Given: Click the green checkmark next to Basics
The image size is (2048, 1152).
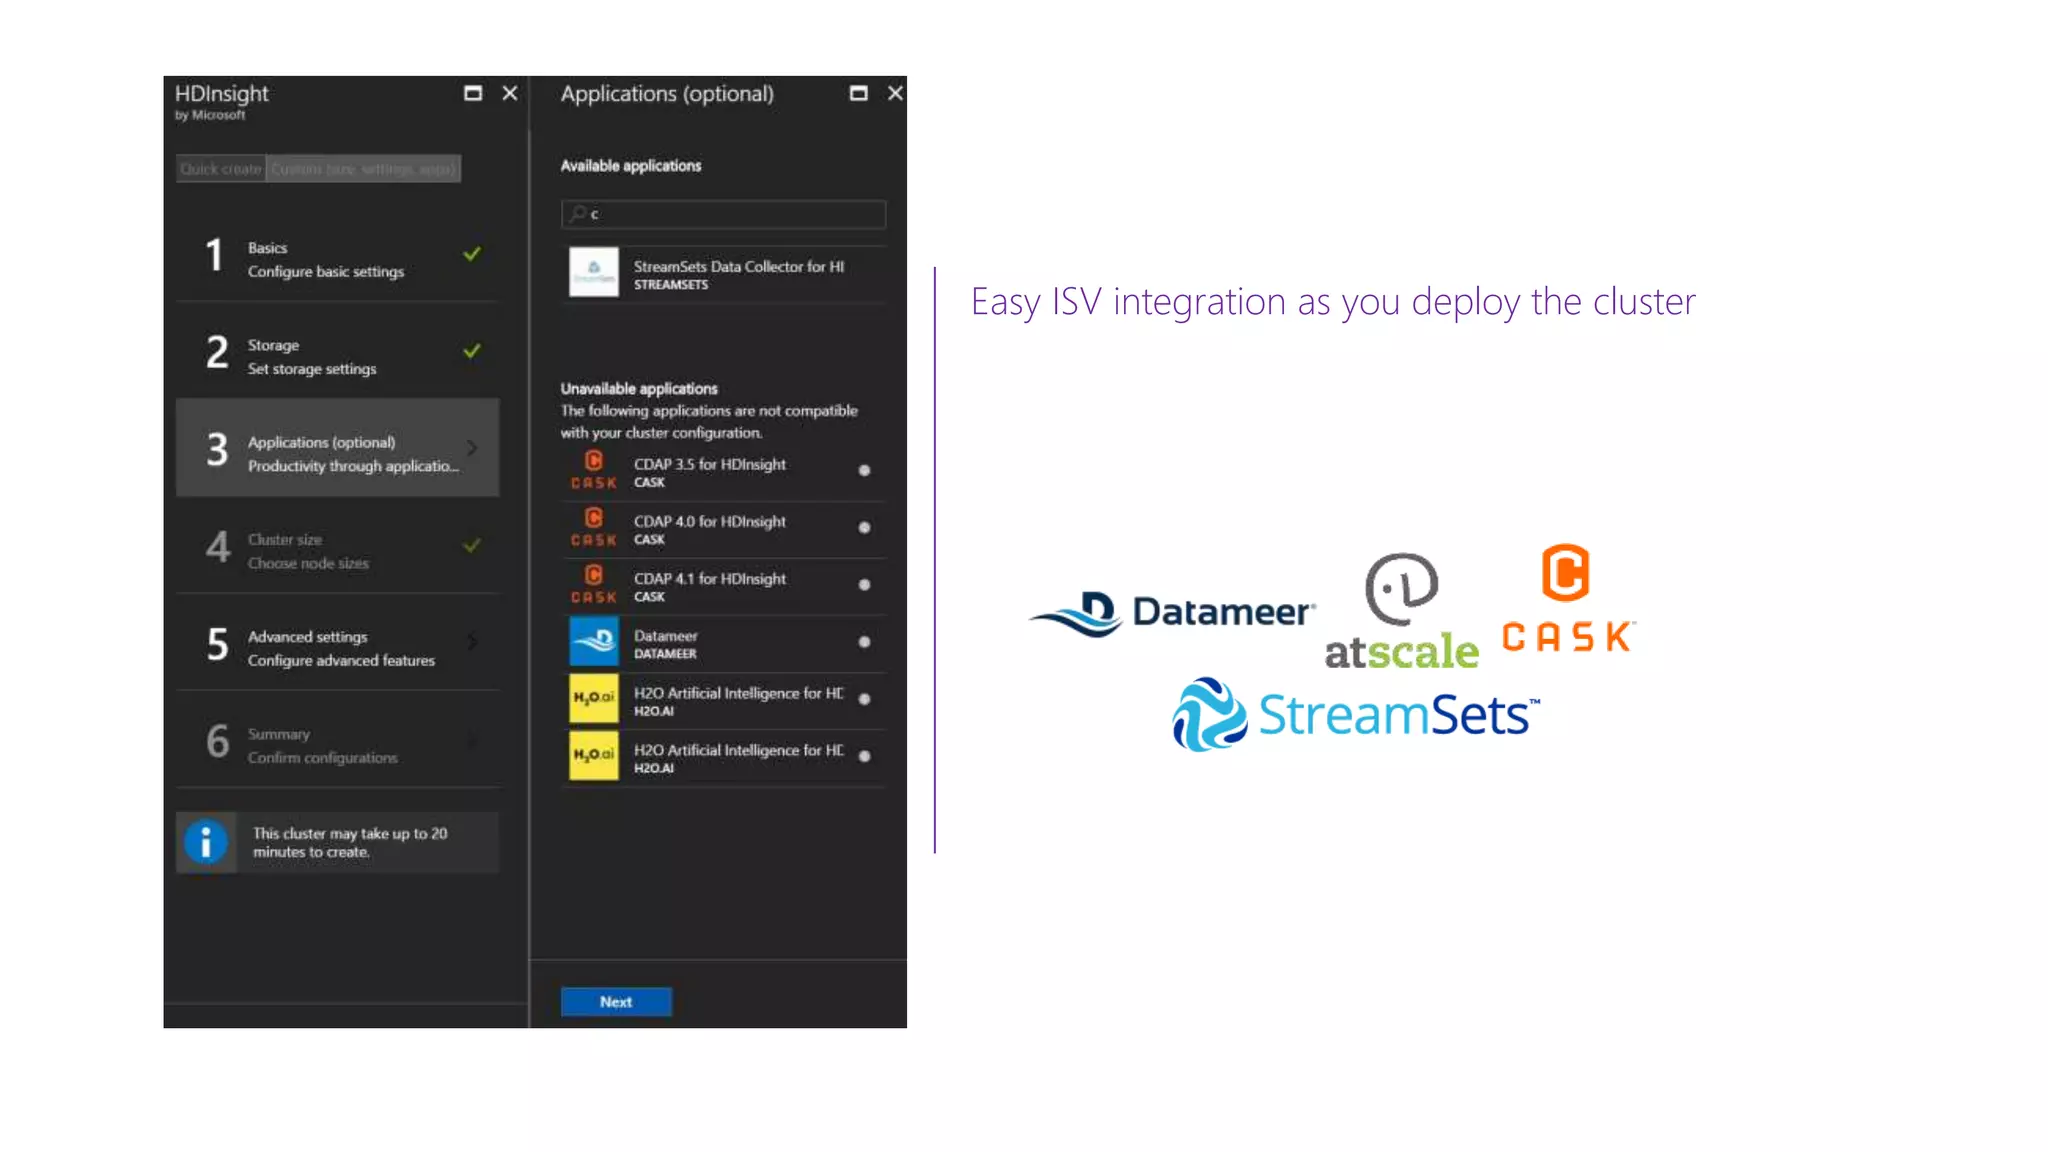Looking at the screenshot, I should coord(472,253).
